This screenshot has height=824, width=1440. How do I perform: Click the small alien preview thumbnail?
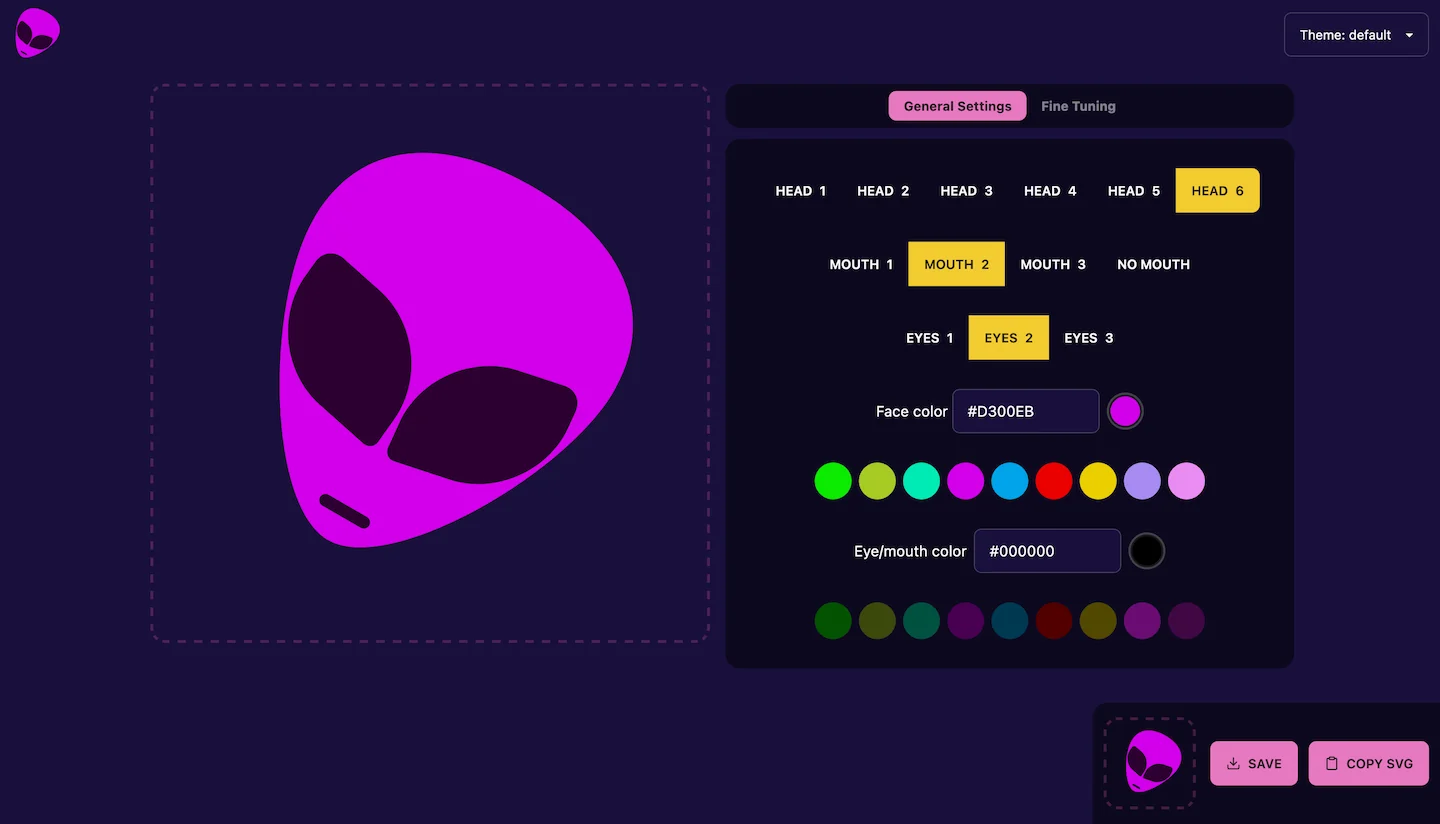pos(1150,763)
